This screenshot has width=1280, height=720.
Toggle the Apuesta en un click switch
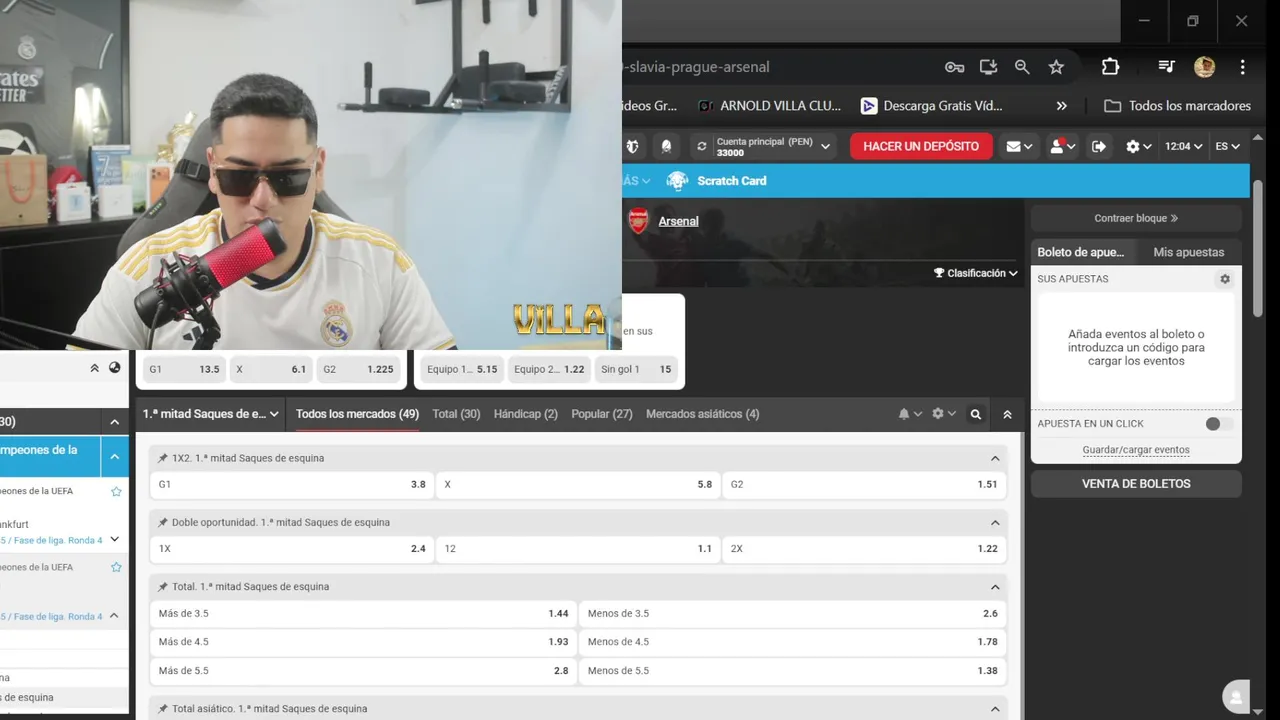[x=1218, y=424]
